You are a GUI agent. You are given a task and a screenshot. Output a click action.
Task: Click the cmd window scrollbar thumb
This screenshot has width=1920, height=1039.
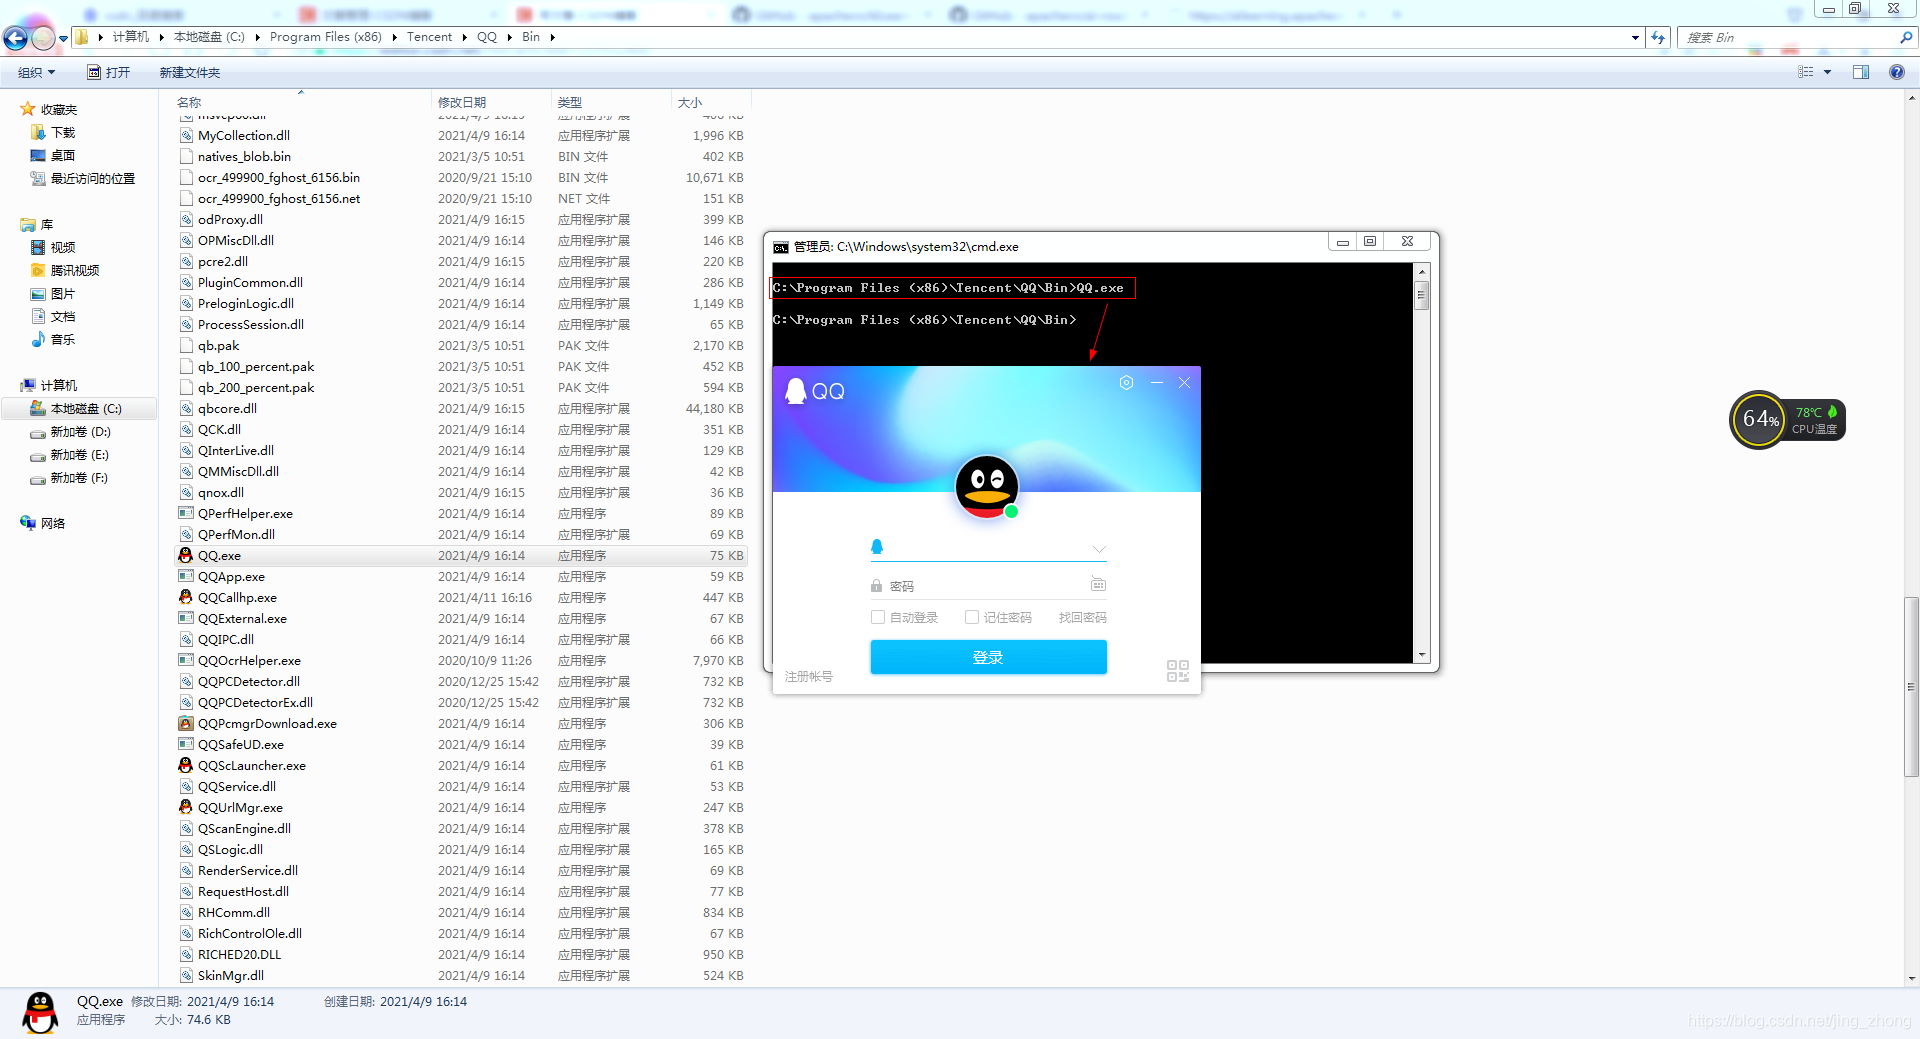pyautogui.click(x=1421, y=296)
